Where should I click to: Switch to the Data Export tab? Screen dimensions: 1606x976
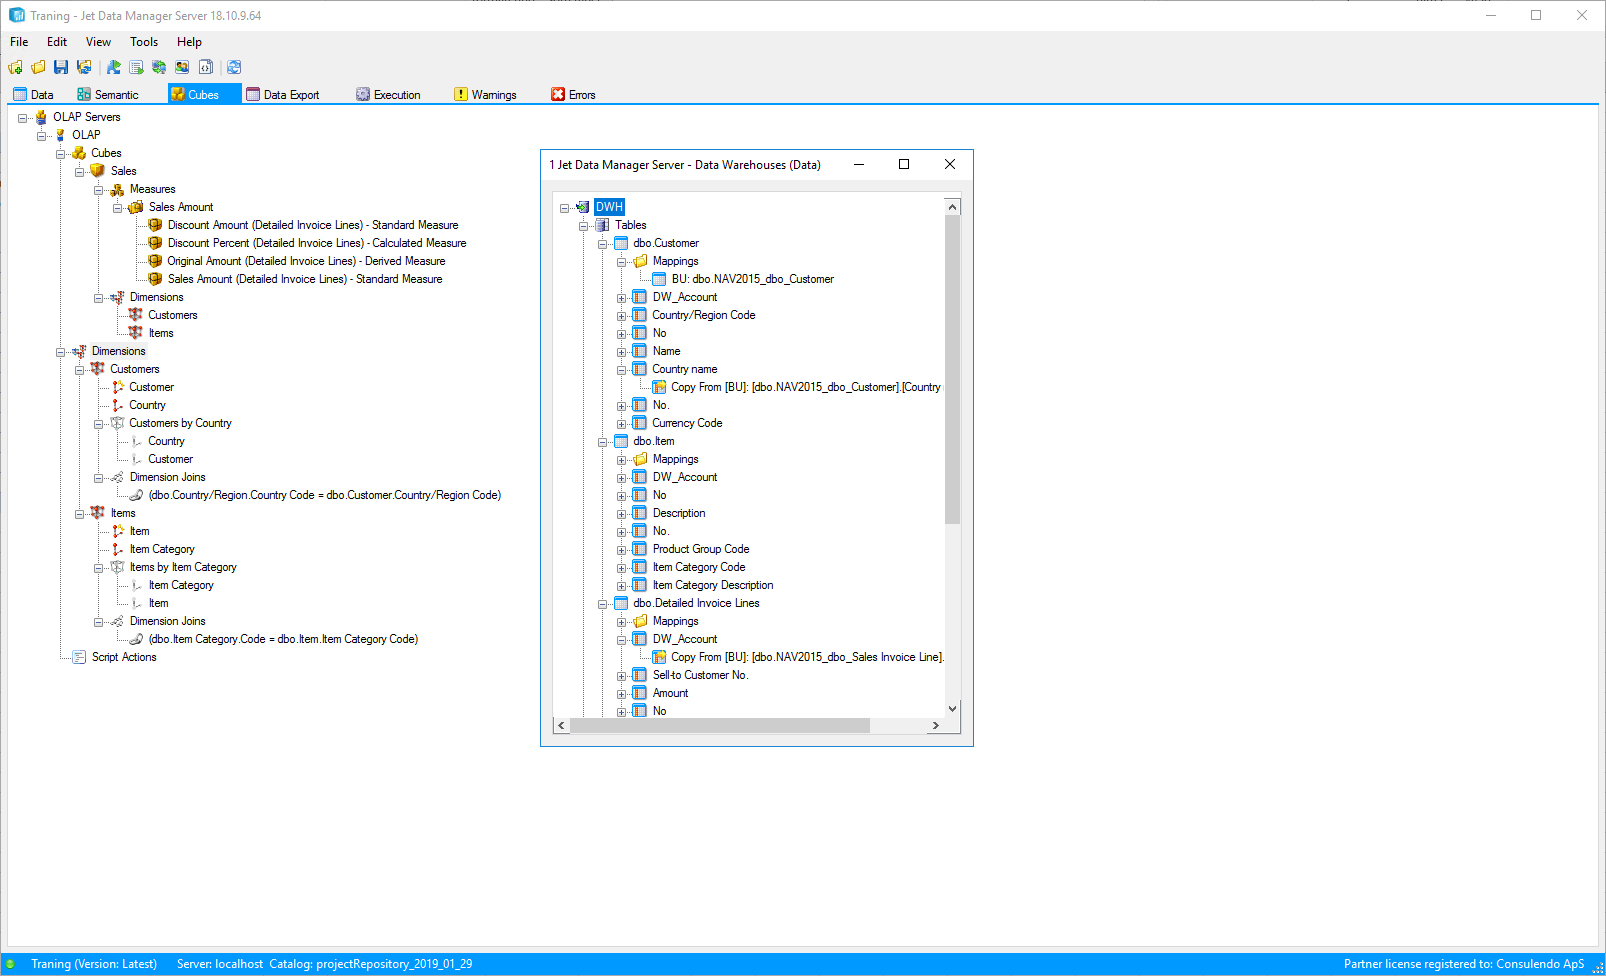(283, 94)
